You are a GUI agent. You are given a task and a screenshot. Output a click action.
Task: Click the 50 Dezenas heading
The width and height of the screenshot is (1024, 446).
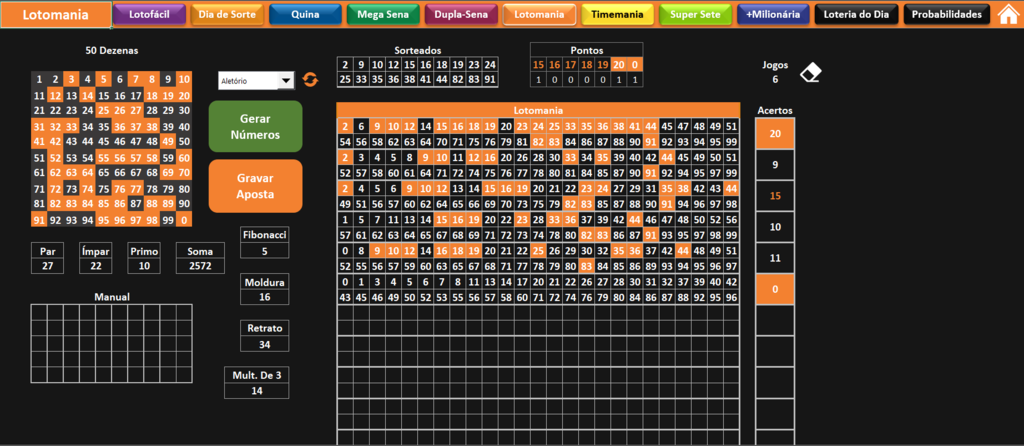[112, 50]
